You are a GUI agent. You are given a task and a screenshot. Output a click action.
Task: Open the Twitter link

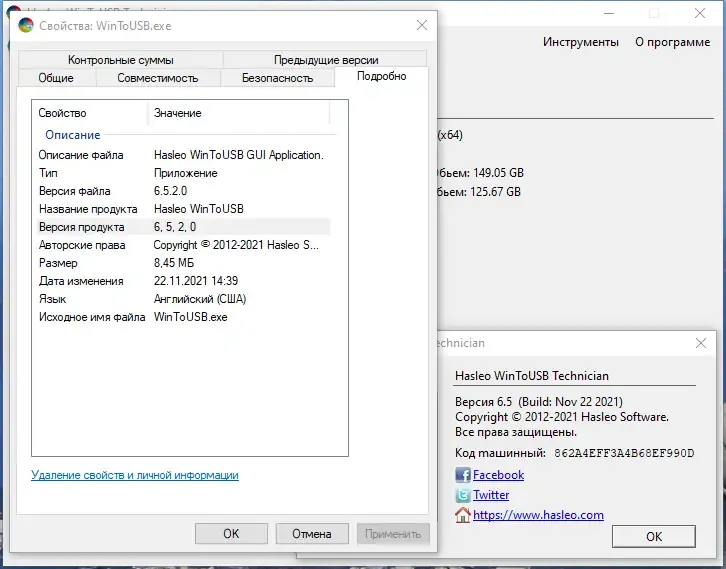click(491, 495)
